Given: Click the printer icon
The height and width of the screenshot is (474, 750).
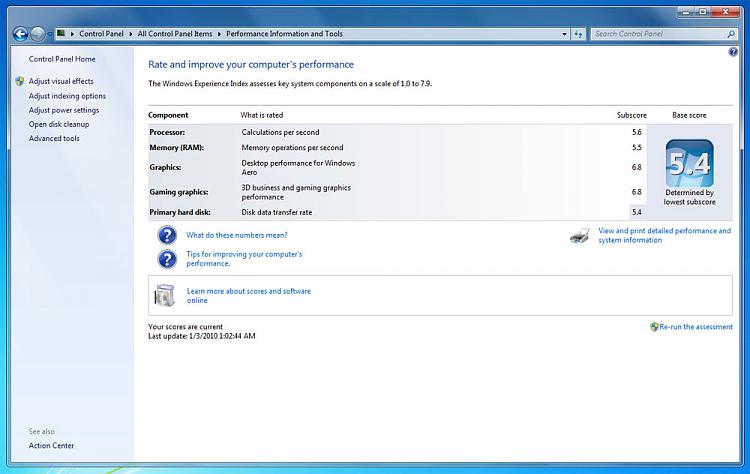Looking at the screenshot, I should [x=579, y=236].
